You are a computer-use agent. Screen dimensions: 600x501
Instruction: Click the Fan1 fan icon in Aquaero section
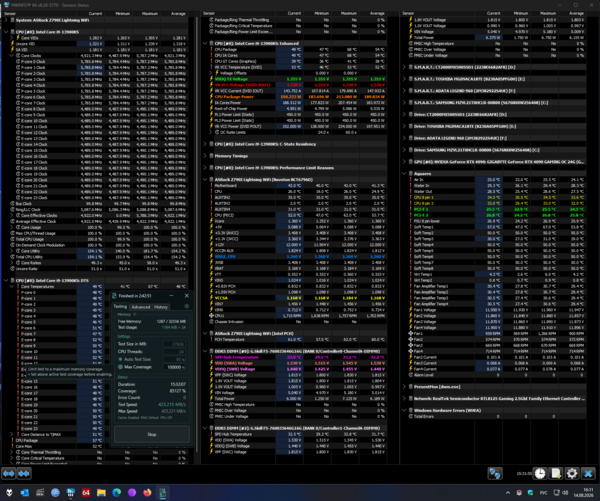(411, 333)
